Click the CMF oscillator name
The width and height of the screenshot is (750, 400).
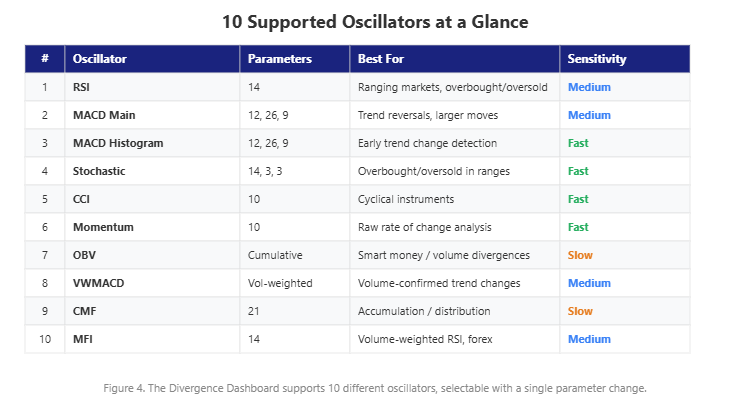click(x=83, y=311)
